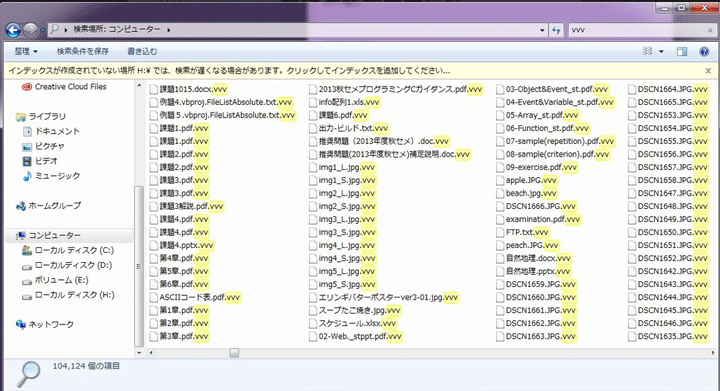Screen dimensions: 720x391
Task: Open ローカルディスク (D:)
Action: tap(67, 265)
